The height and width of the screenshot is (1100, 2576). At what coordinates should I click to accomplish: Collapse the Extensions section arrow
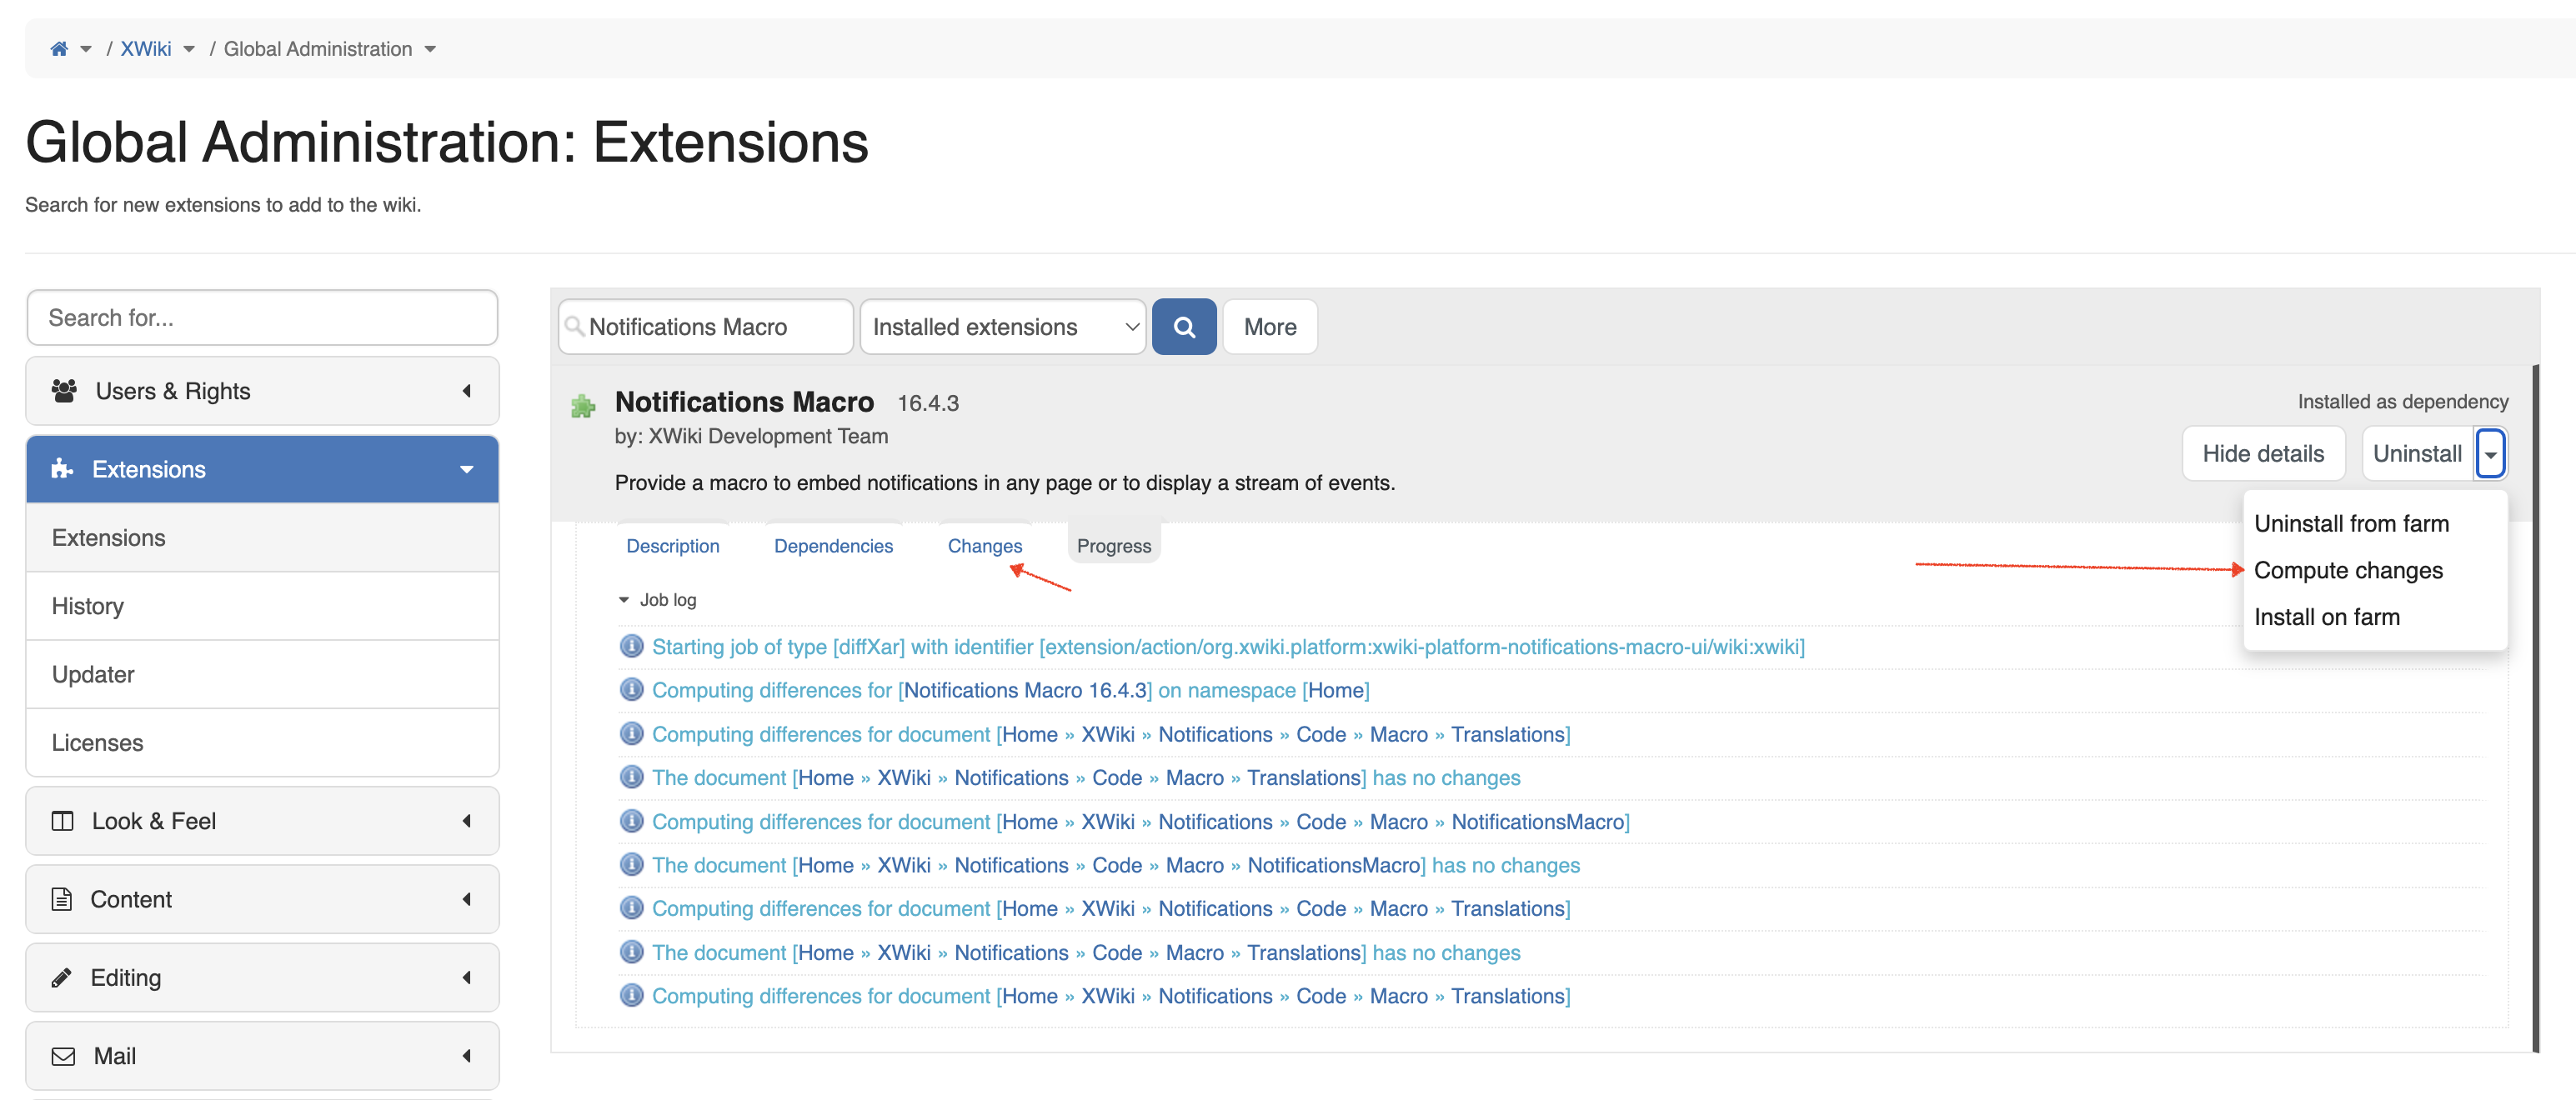click(466, 469)
